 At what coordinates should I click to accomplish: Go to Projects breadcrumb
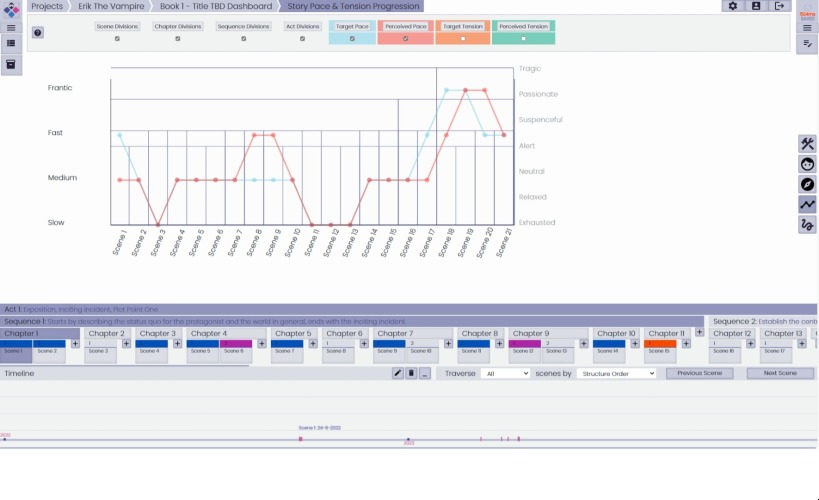47,6
